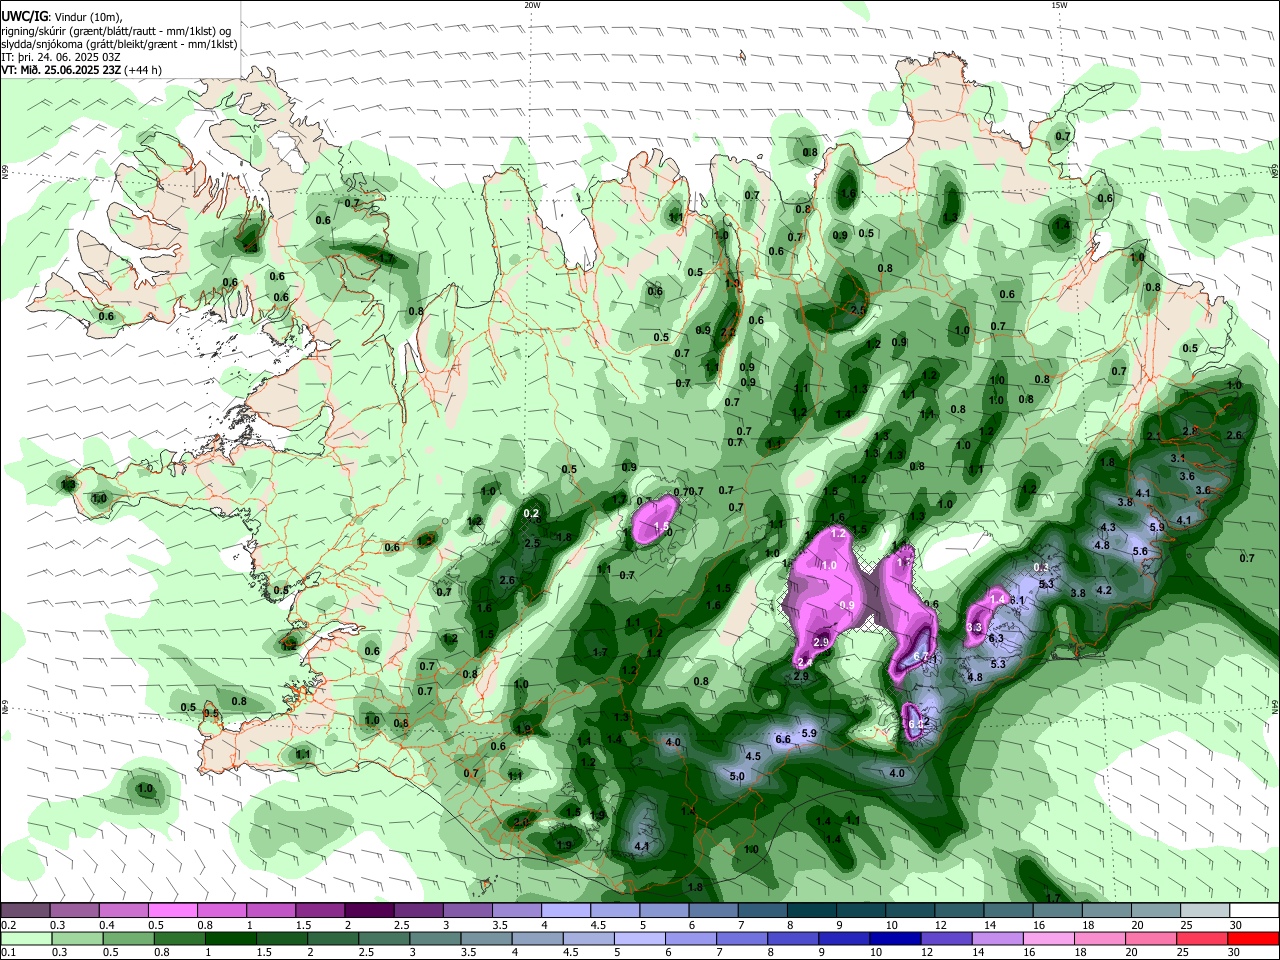This screenshot has width=1280, height=960.
Task: Click the bright pink 0.5–0.8 legend swatch
Action: (x=172, y=911)
